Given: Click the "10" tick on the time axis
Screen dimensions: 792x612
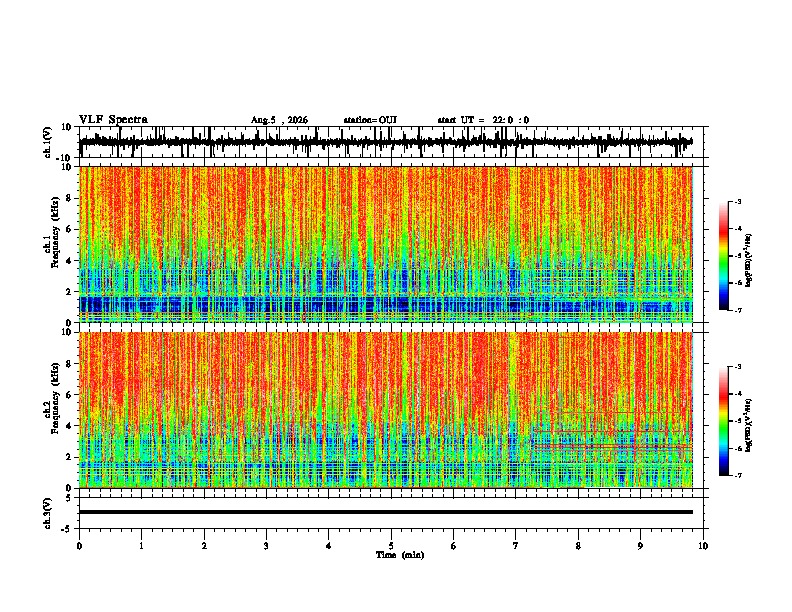Looking at the screenshot, I should tap(703, 546).
